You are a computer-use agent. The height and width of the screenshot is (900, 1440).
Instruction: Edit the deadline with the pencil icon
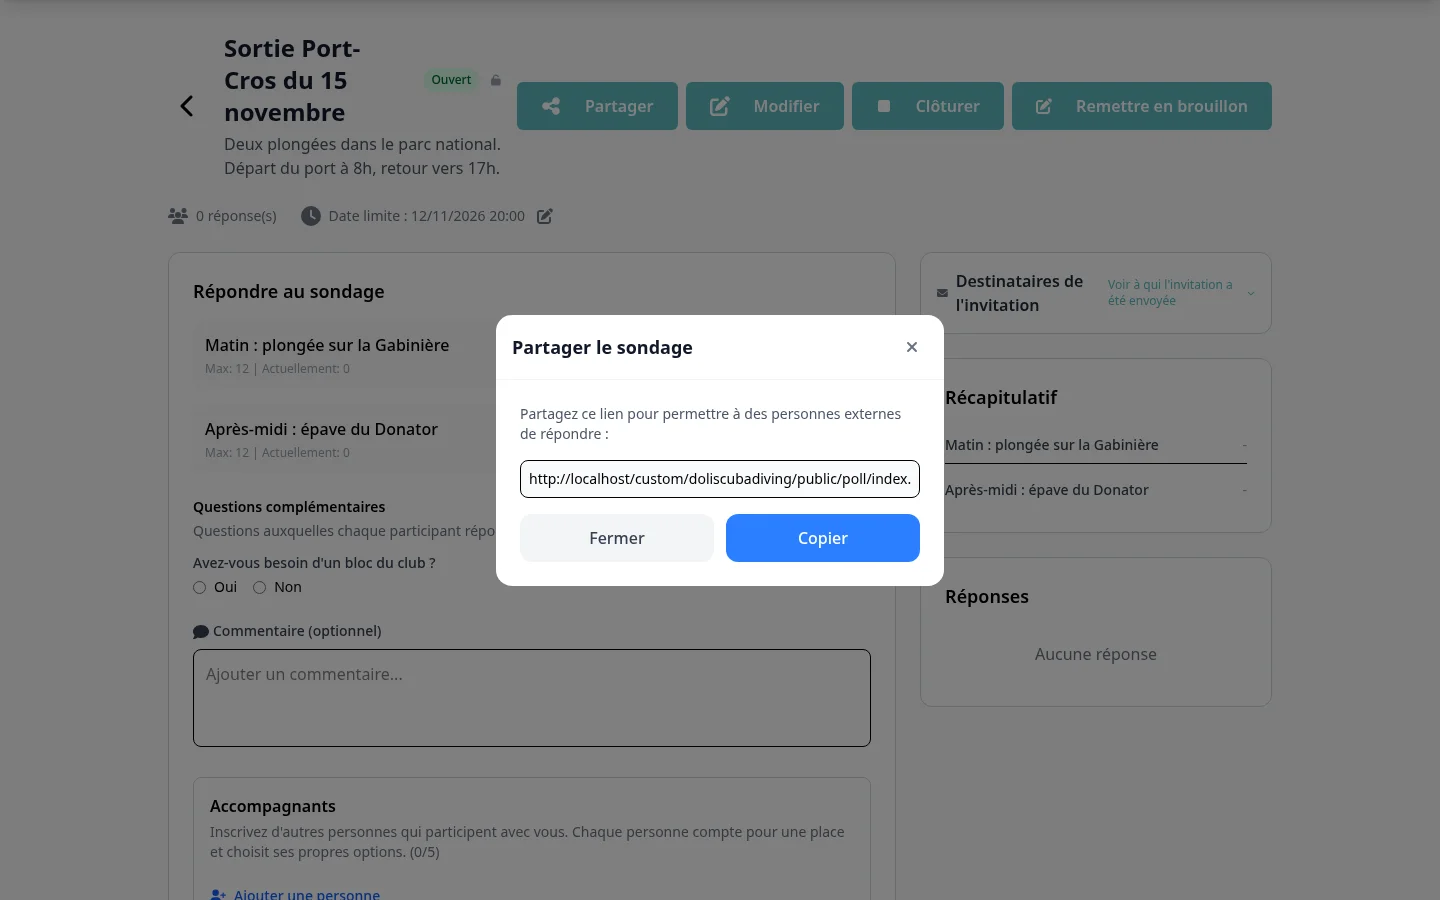click(x=545, y=216)
